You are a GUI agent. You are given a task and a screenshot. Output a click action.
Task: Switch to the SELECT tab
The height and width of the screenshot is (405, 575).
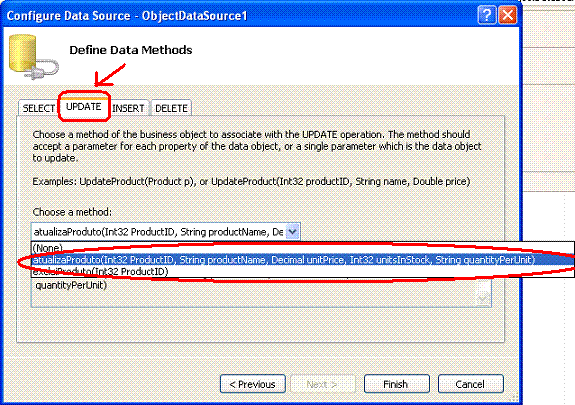point(39,108)
